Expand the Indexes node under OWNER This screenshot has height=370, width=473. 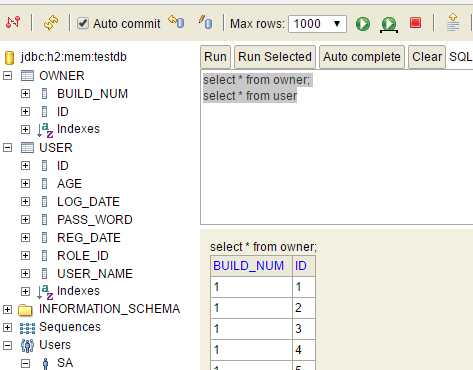(x=25, y=129)
